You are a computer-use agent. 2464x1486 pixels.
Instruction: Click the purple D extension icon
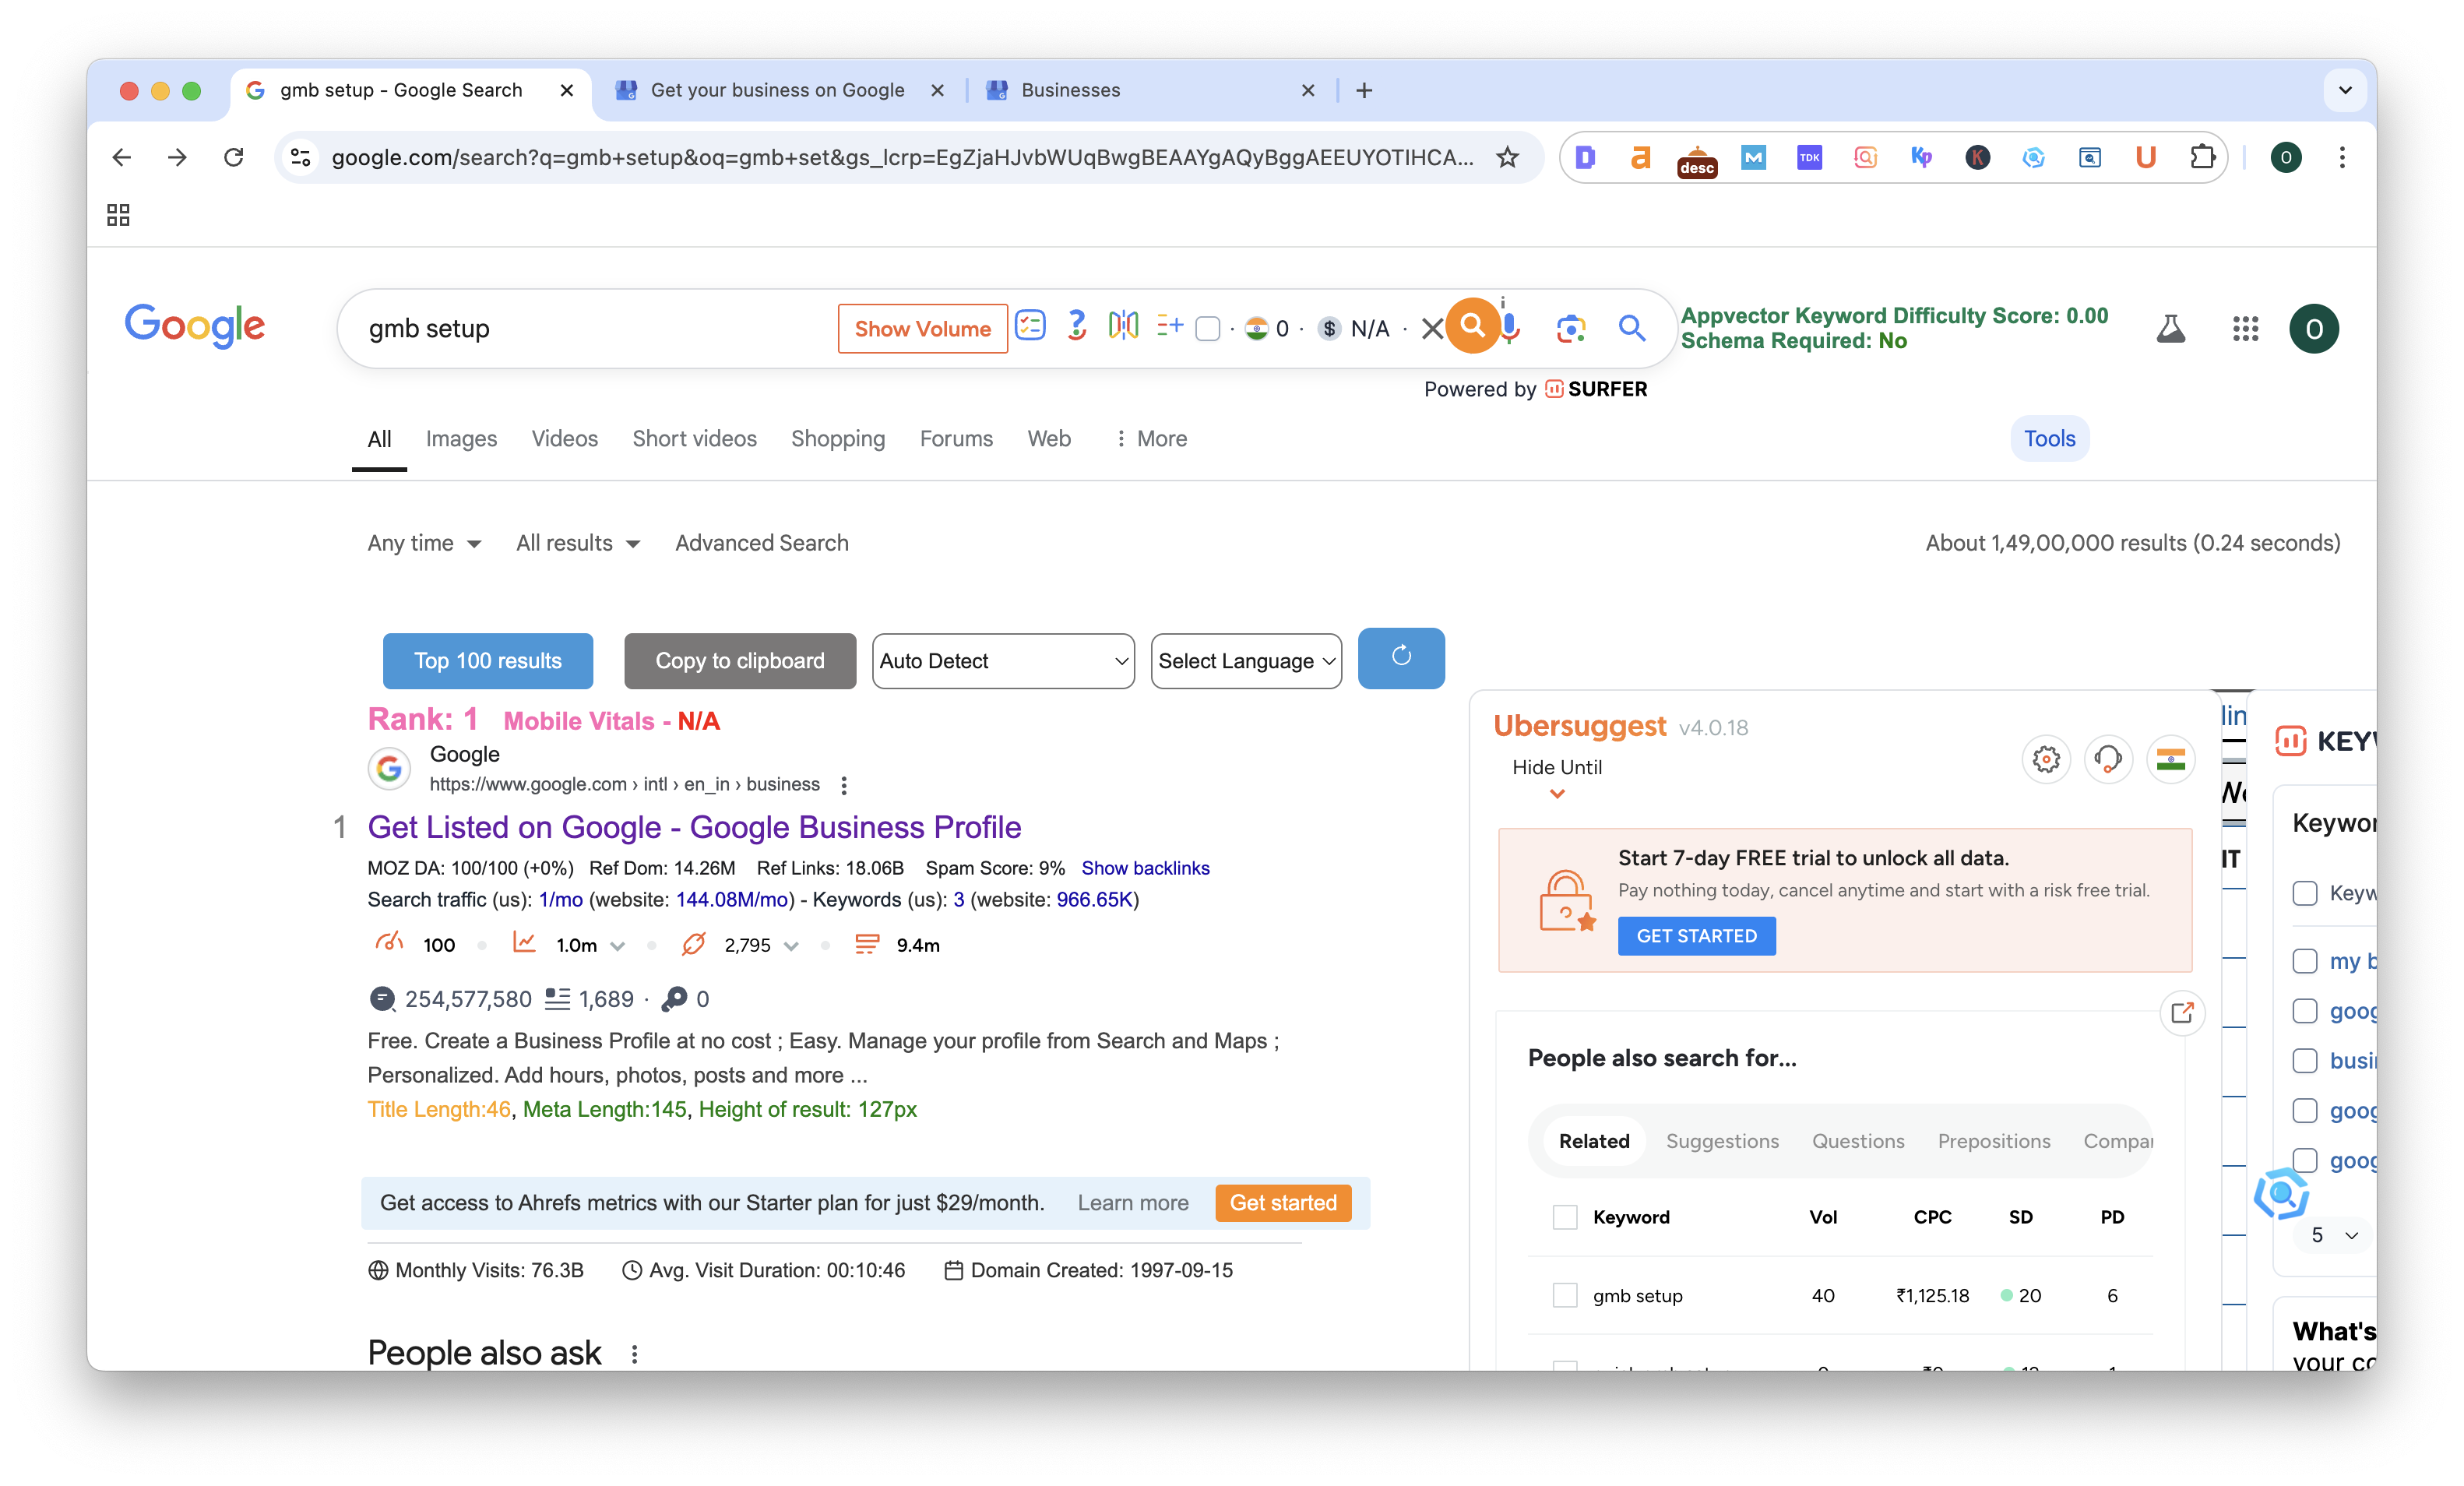click(1584, 157)
